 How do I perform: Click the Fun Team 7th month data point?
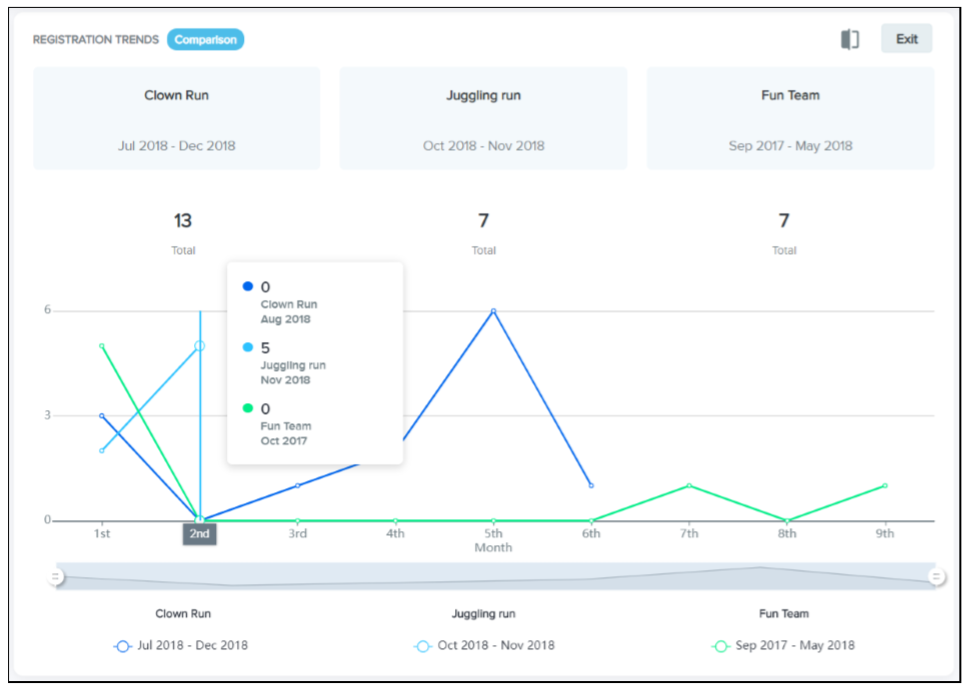click(689, 486)
